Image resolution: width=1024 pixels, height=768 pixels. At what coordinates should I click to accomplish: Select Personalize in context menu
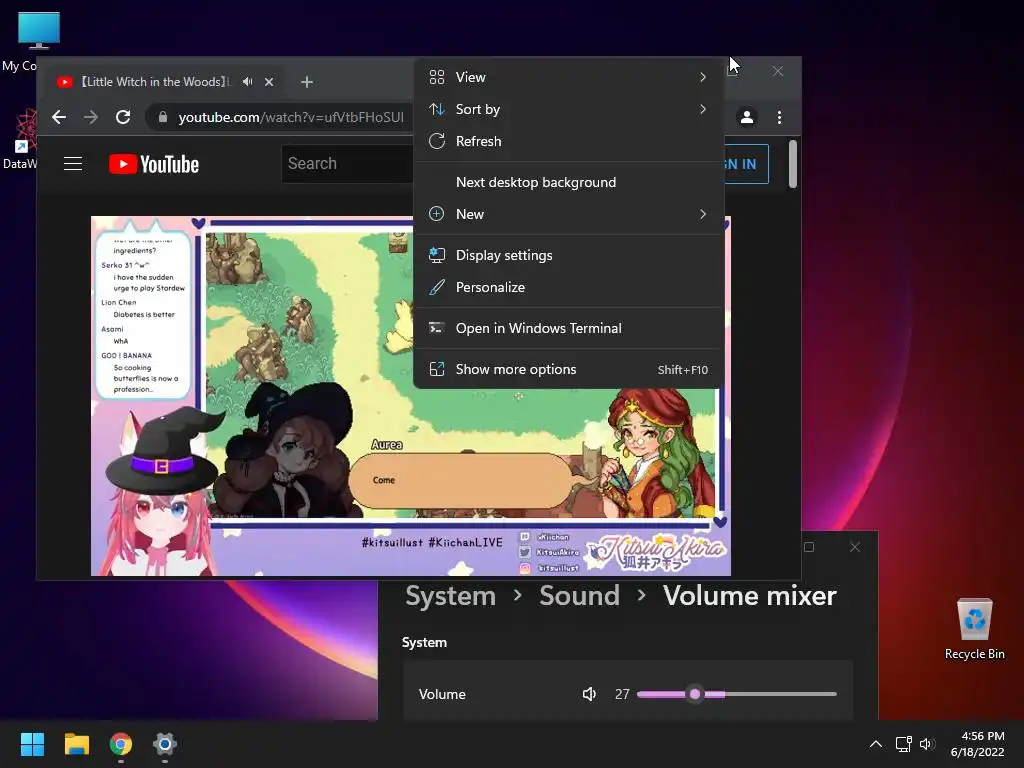coord(568,287)
